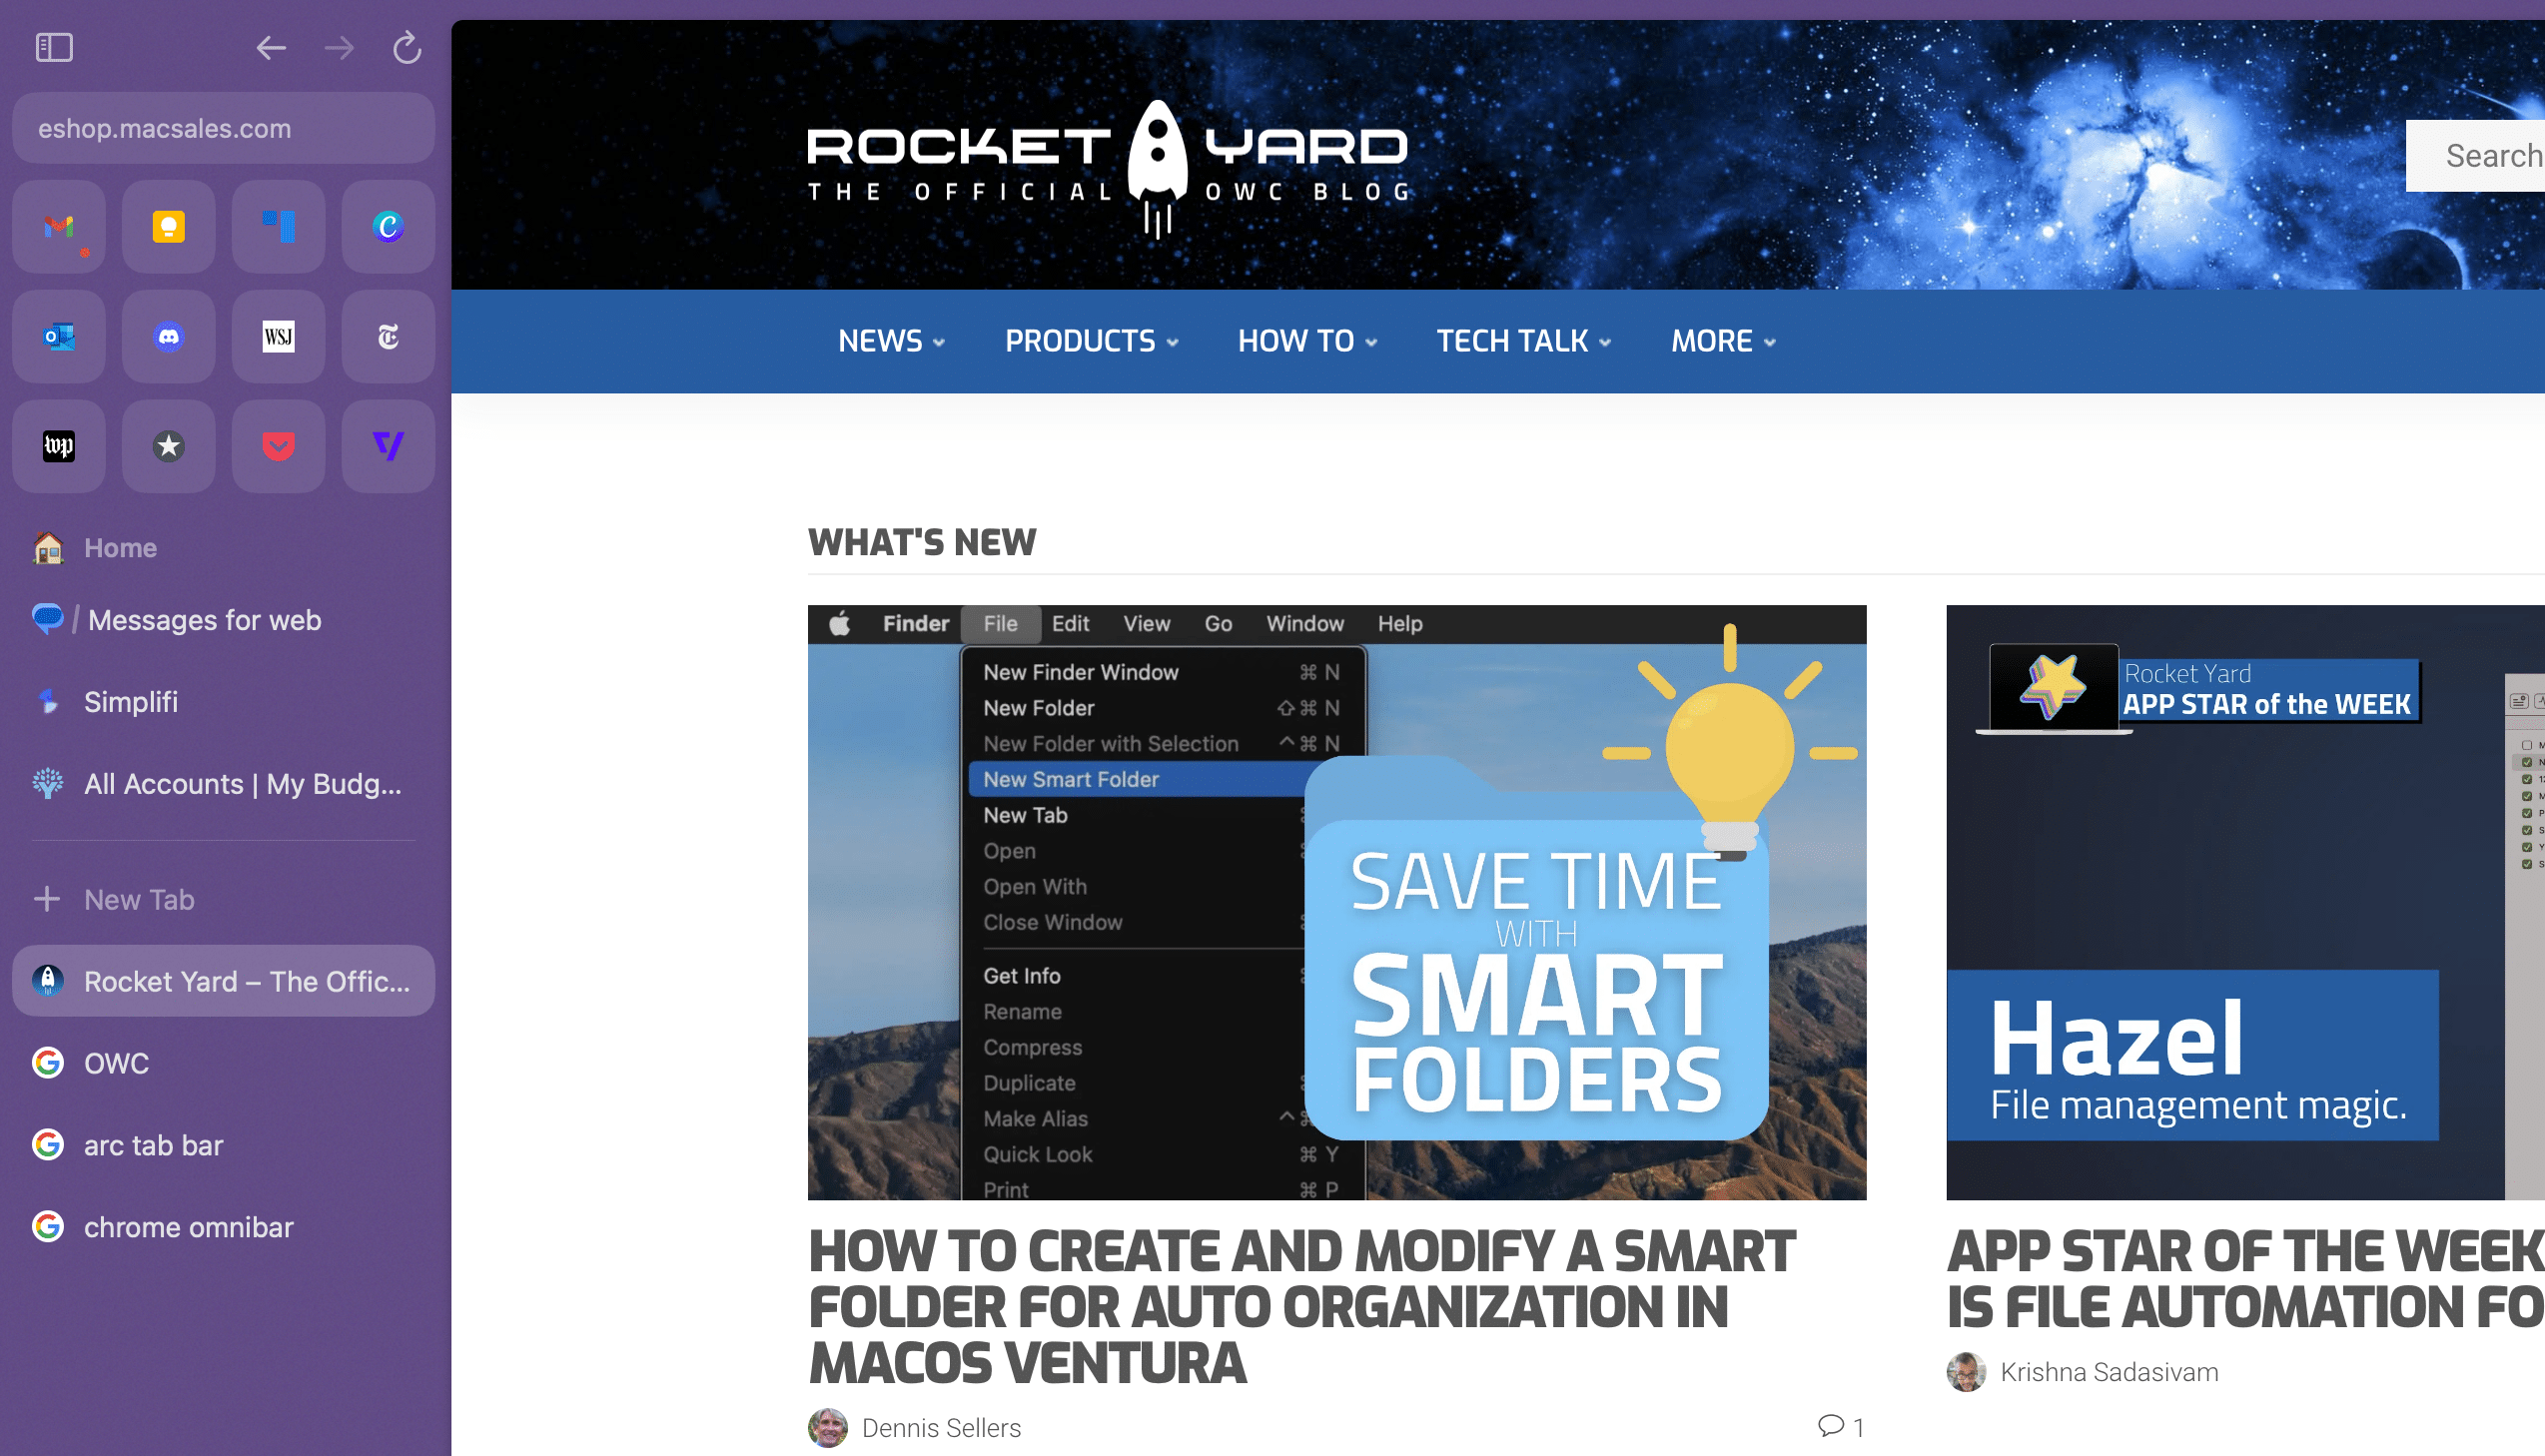2545x1456 pixels.
Task: Click the Smart Folders article thumbnail
Action: coord(1336,901)
